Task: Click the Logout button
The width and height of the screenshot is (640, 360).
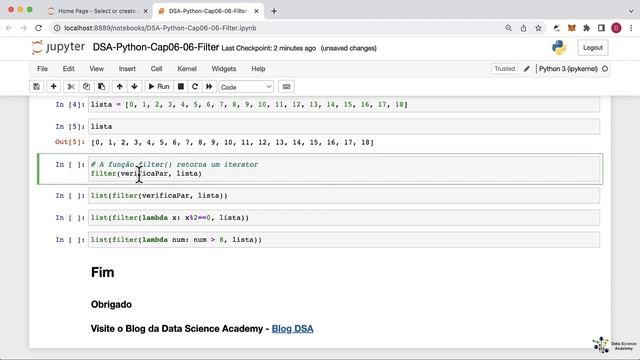Action: coord(593,48)
